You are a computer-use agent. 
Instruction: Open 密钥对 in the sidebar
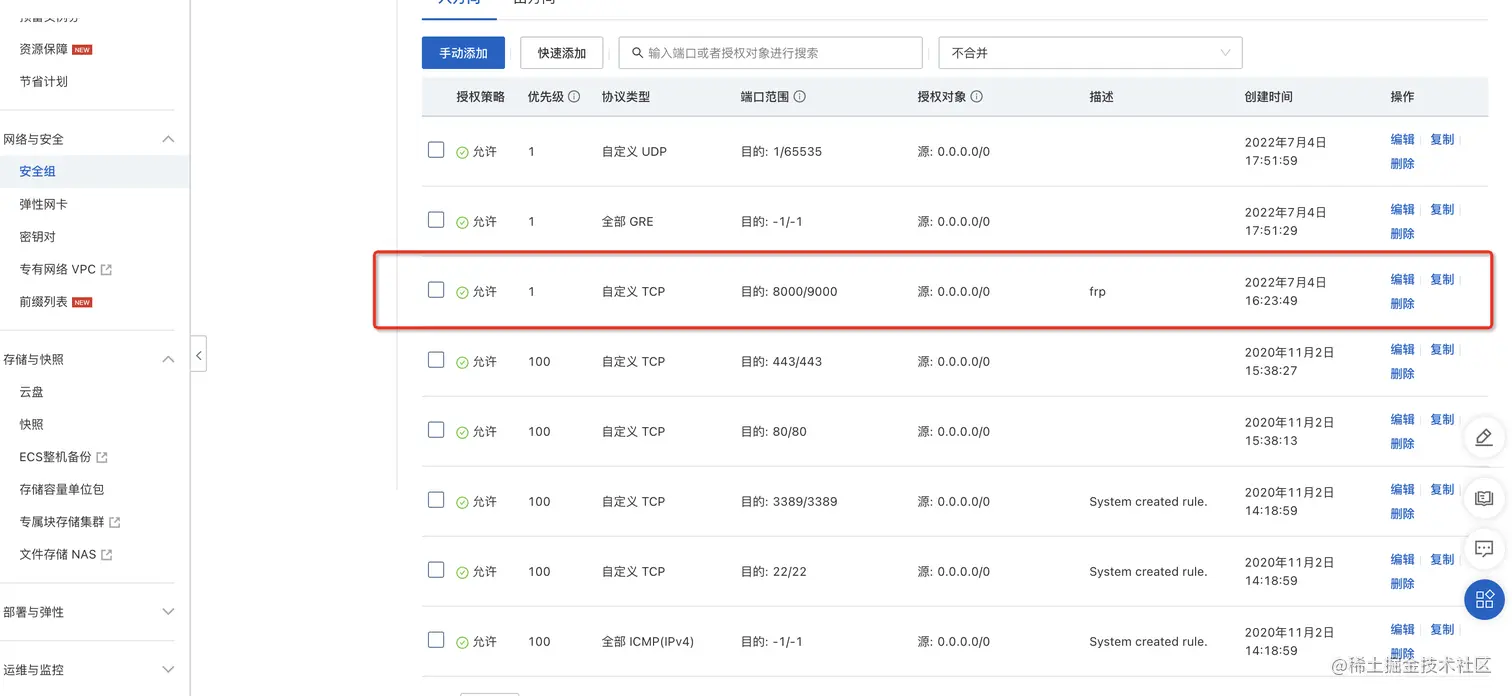[x=38, y=237]
